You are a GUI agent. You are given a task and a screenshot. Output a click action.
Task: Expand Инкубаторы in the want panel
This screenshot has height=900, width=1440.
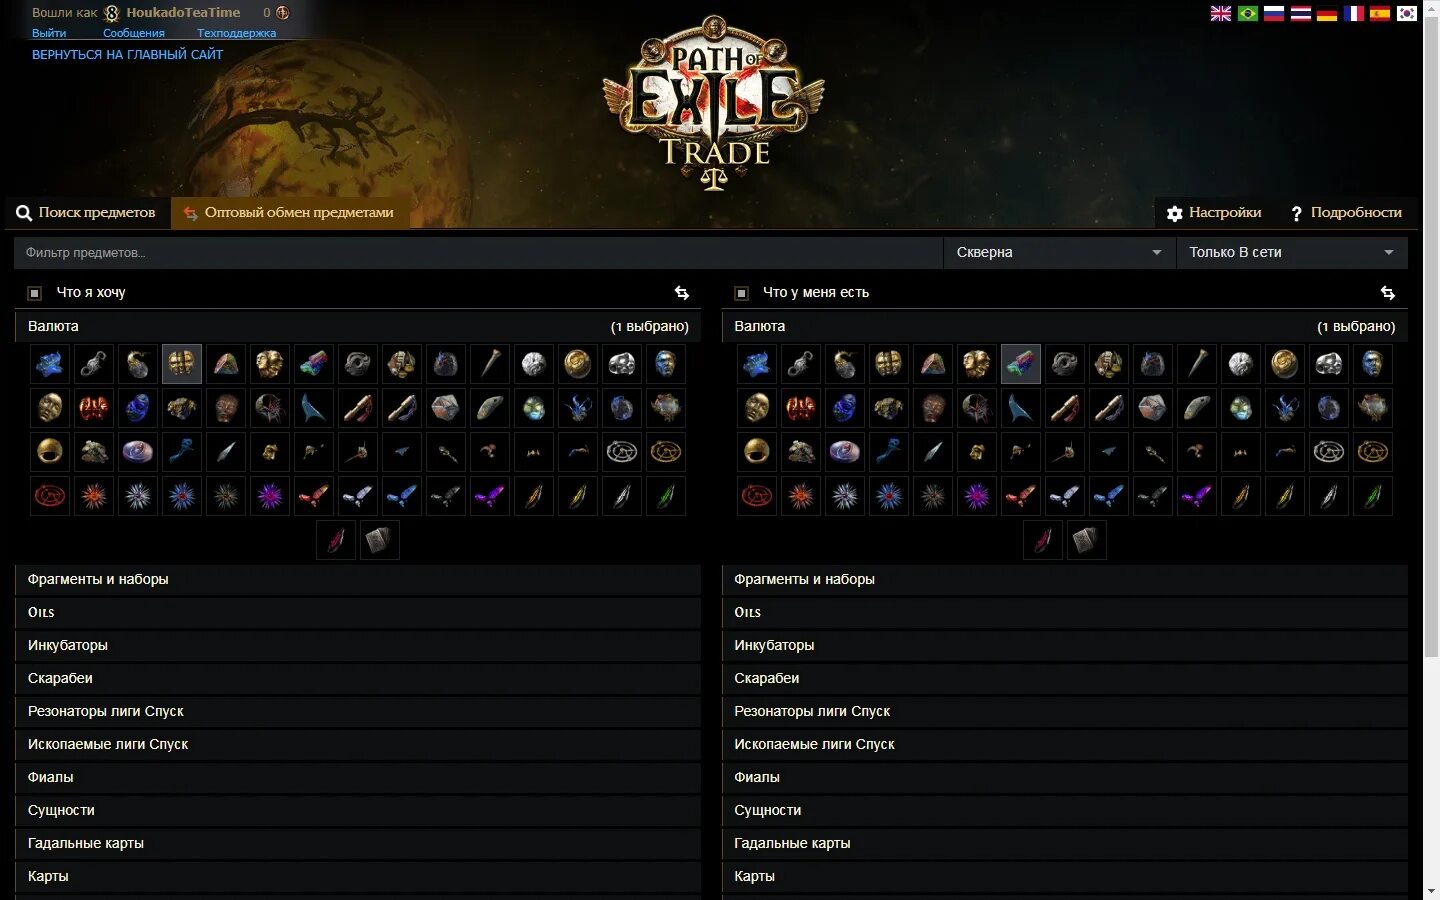tap(358, 646)
